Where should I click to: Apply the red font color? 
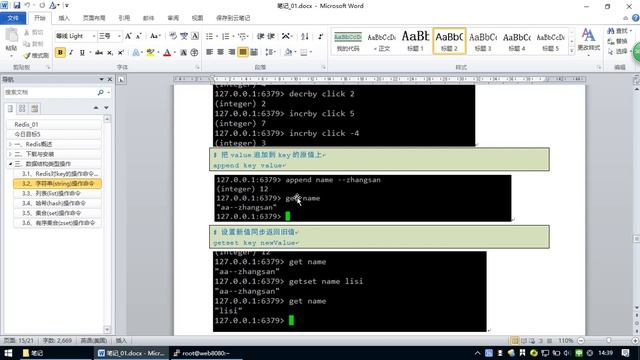[167, 53]
